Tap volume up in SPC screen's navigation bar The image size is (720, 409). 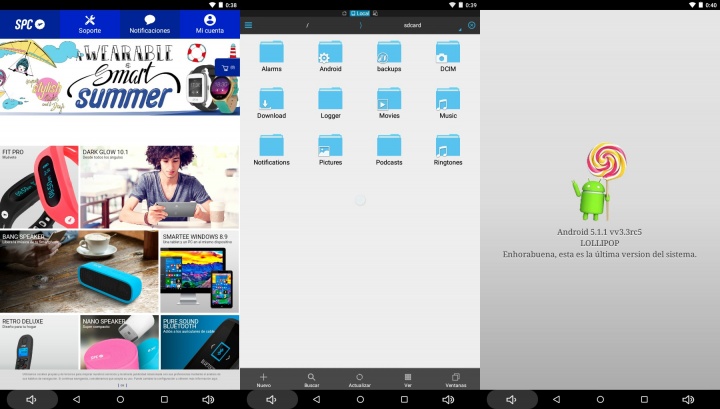click(208, 400)
